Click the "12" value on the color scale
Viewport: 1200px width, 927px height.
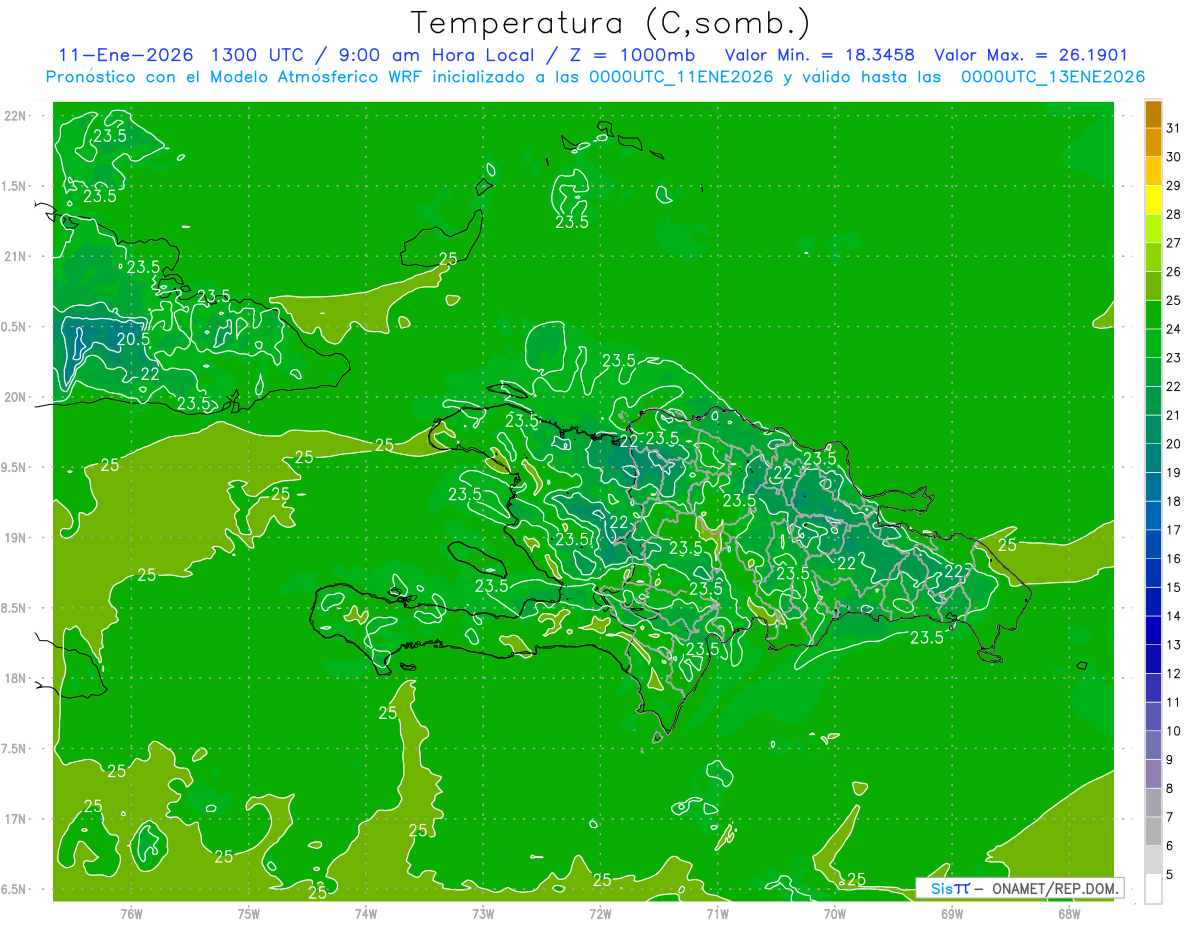pos(1174,673)
